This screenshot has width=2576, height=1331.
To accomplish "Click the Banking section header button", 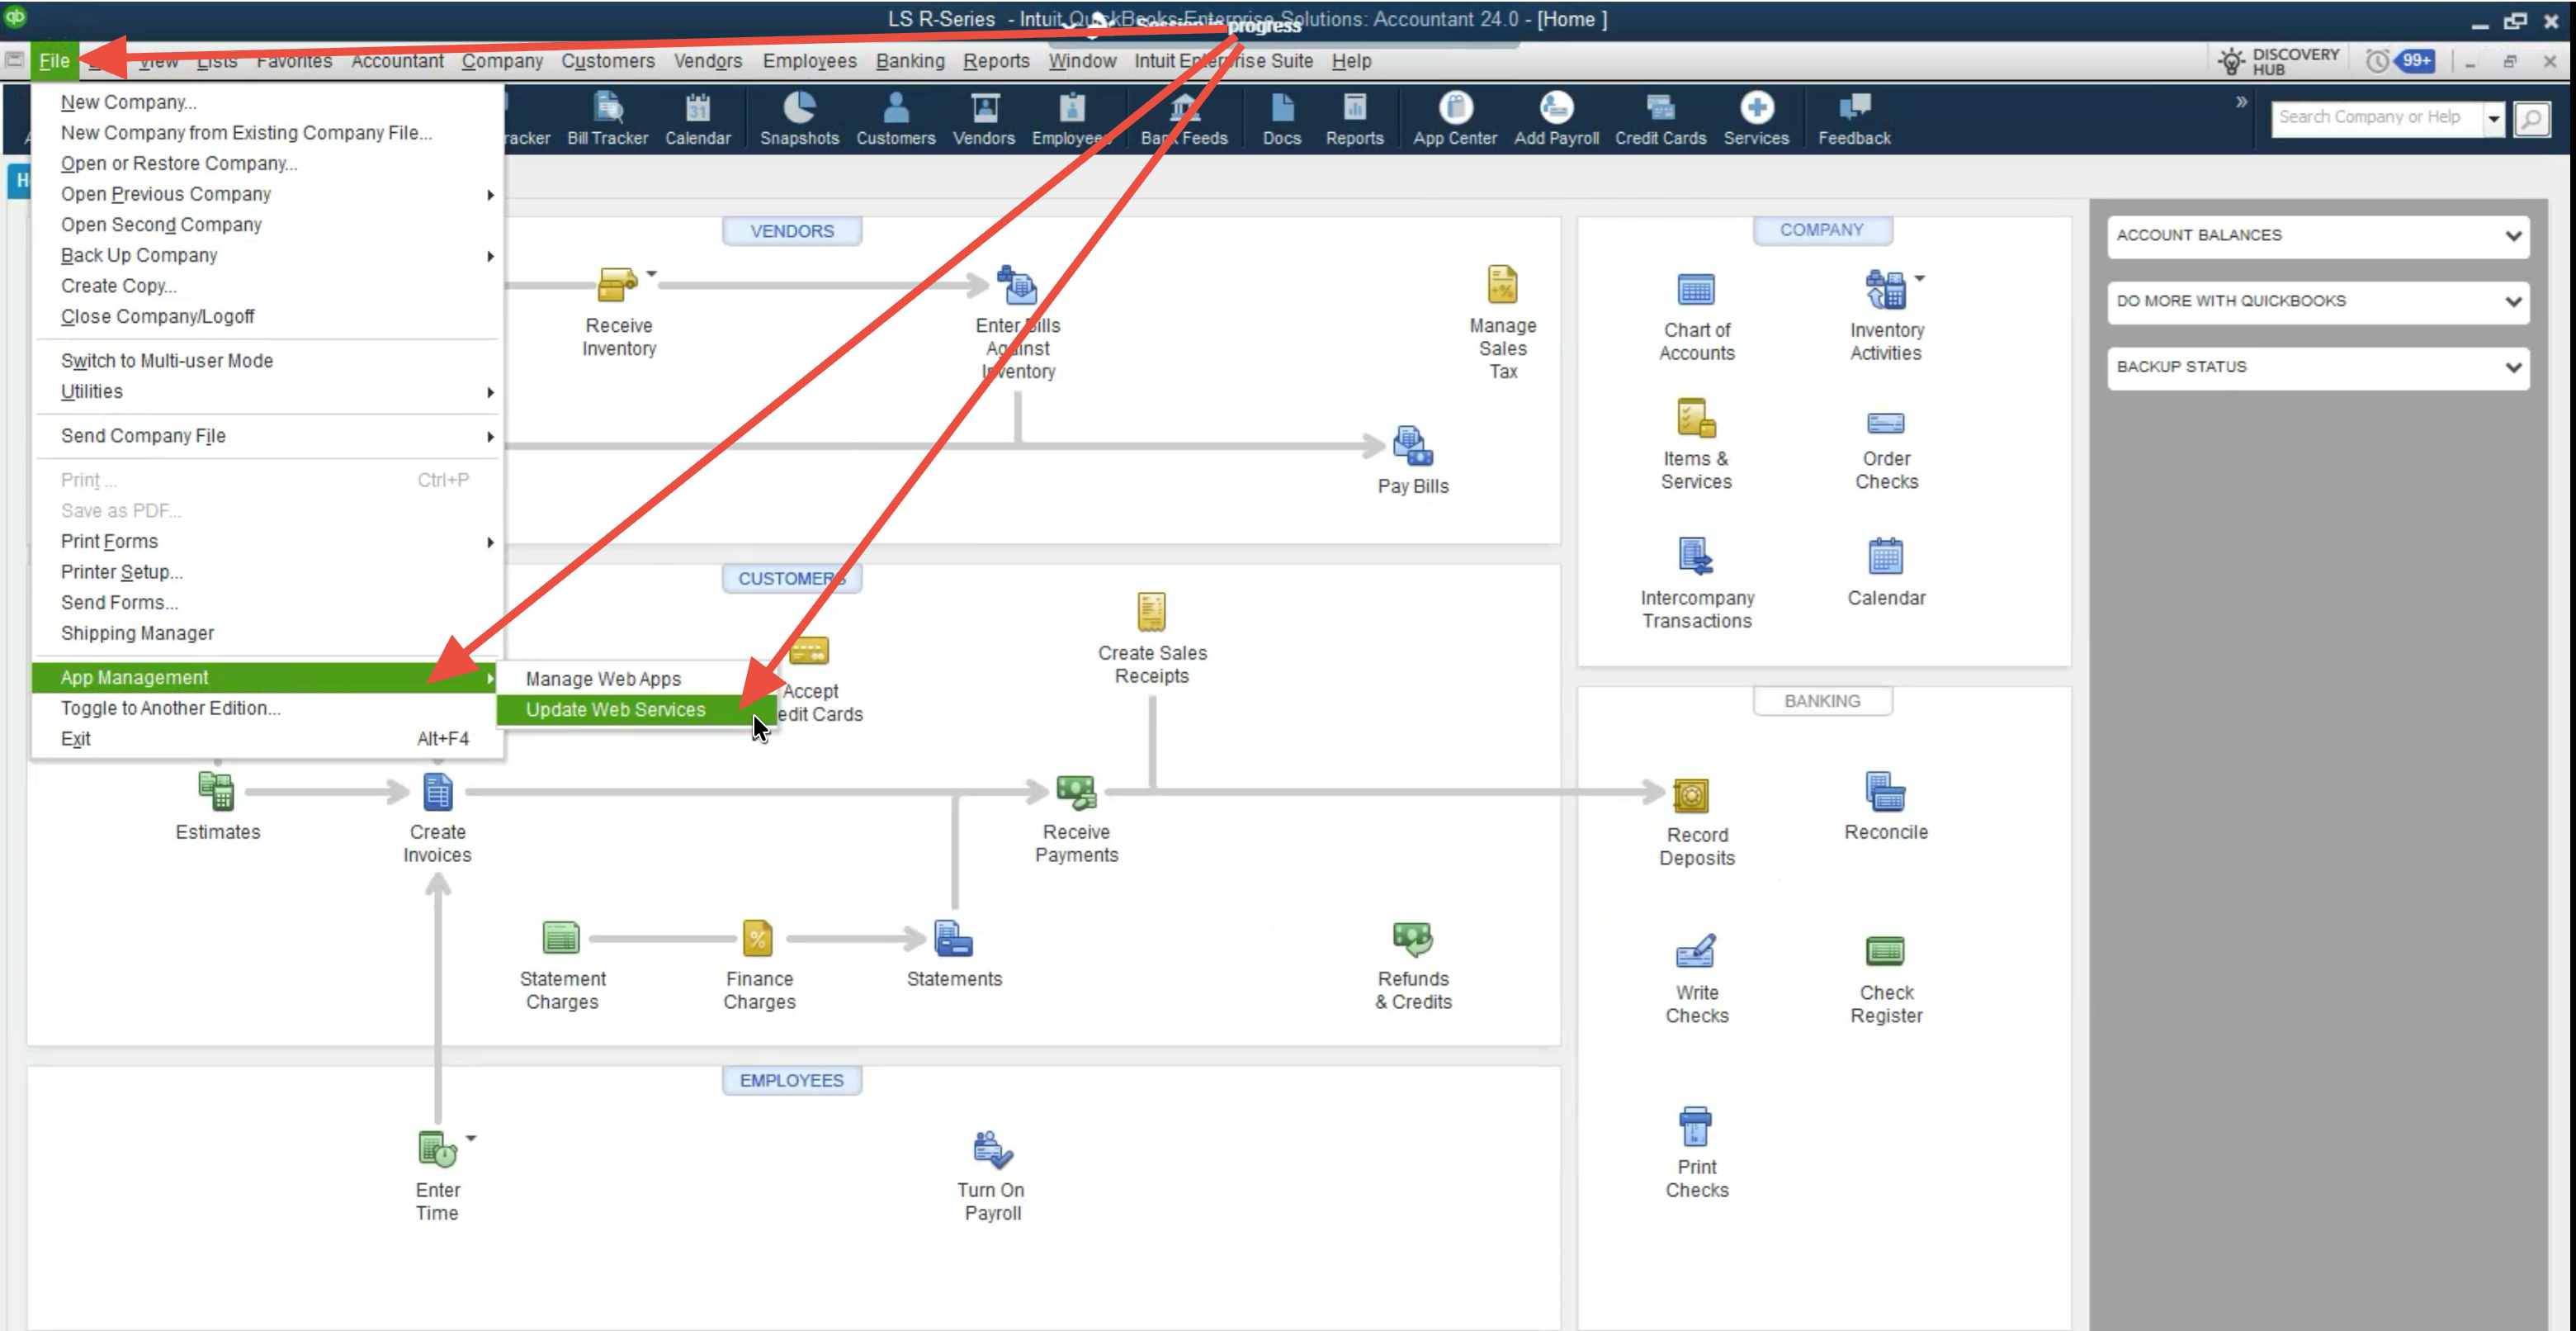I will (1821, 701).
